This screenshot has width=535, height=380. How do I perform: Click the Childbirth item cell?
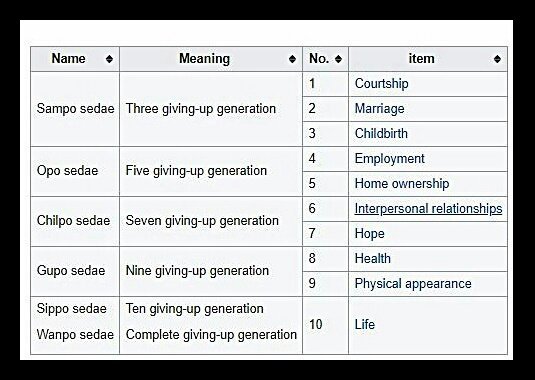point(428,134)
